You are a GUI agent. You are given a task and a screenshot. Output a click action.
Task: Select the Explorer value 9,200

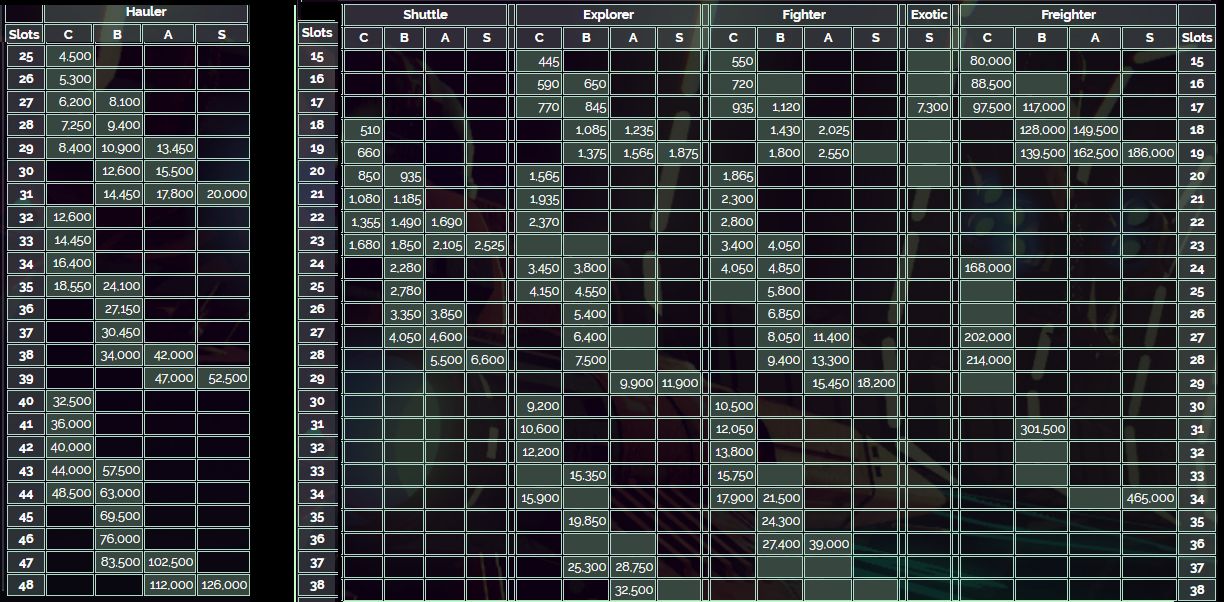click(539, 406)
